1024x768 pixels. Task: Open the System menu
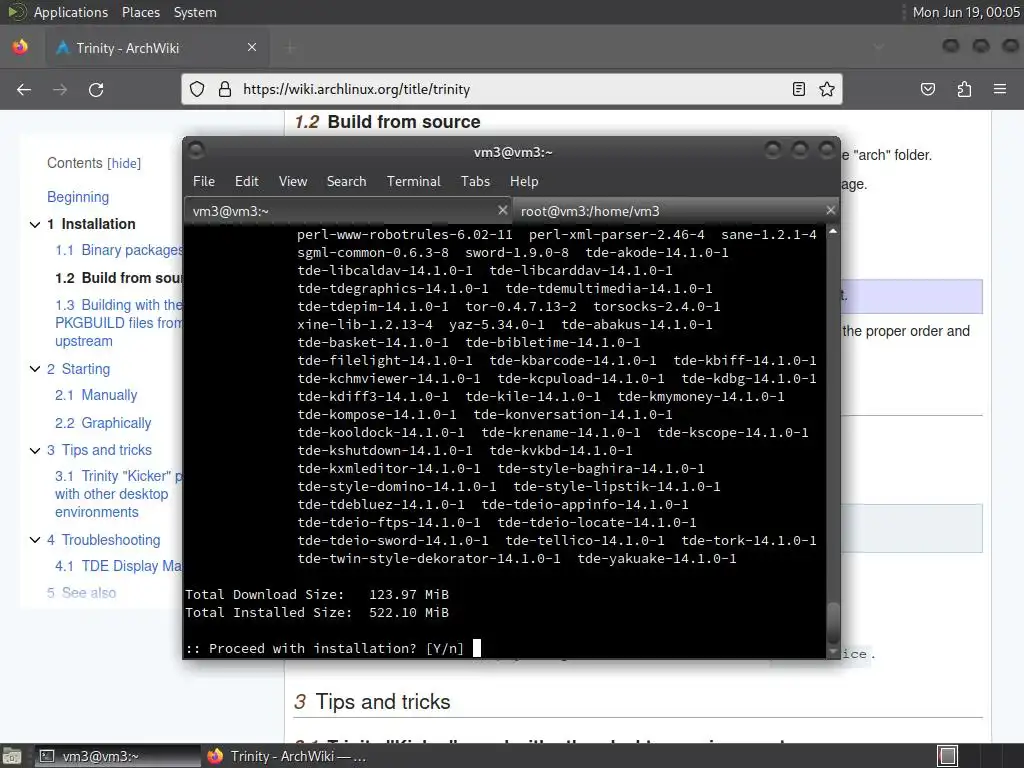pyautogui.click(x=195, y=12)
